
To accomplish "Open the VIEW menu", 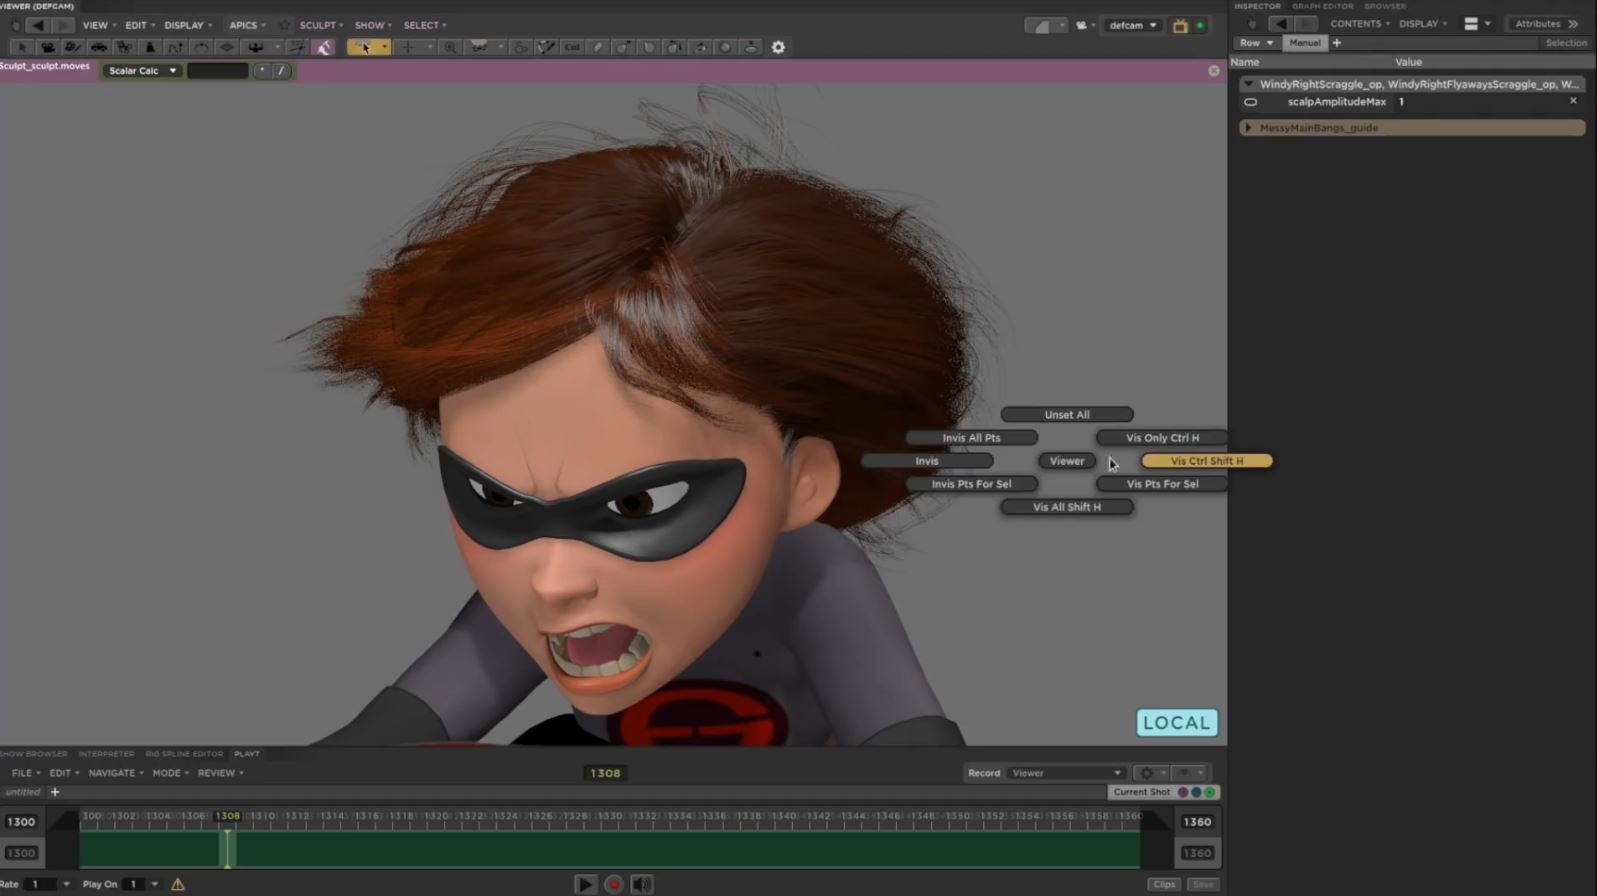I will tap(98, 25).
